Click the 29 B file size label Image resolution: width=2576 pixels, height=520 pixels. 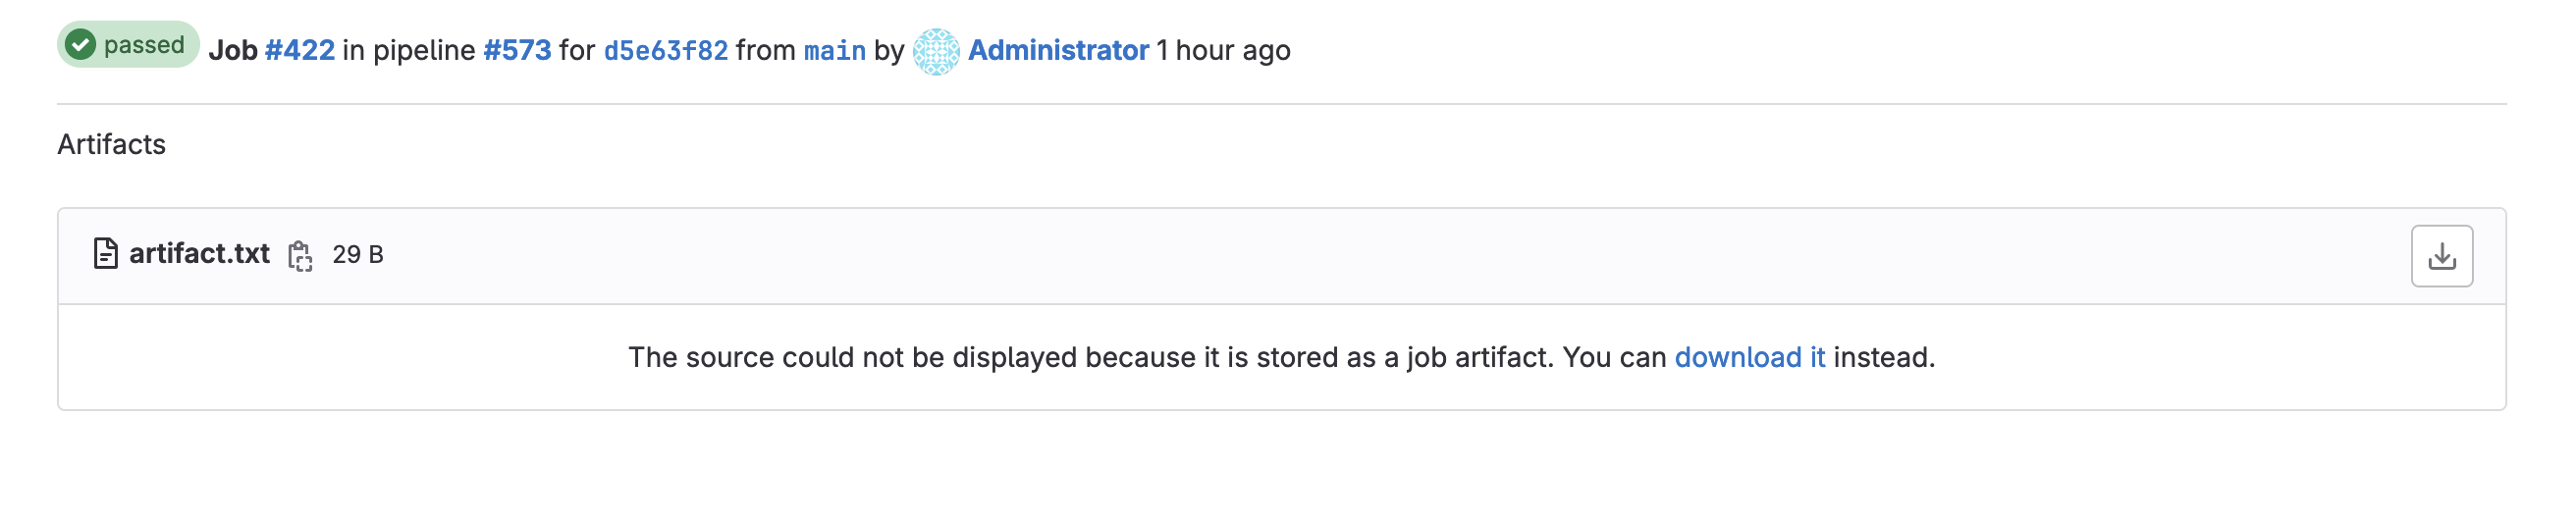pos(358,255)
